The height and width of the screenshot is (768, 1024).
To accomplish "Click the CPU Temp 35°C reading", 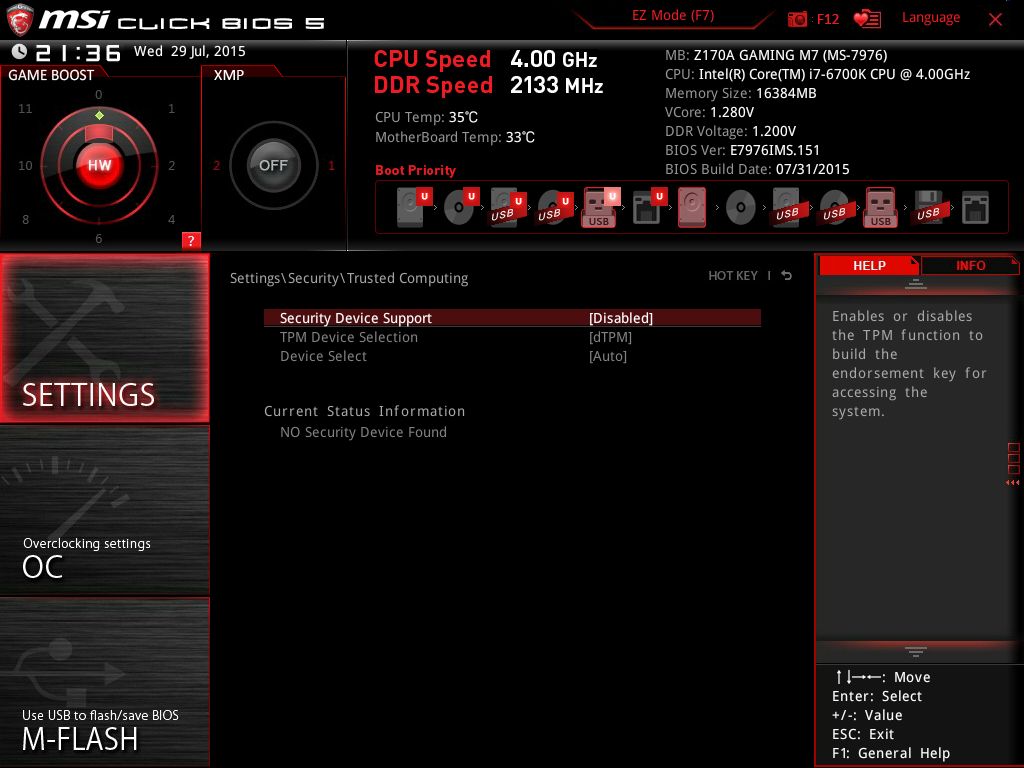I will 426,118.
